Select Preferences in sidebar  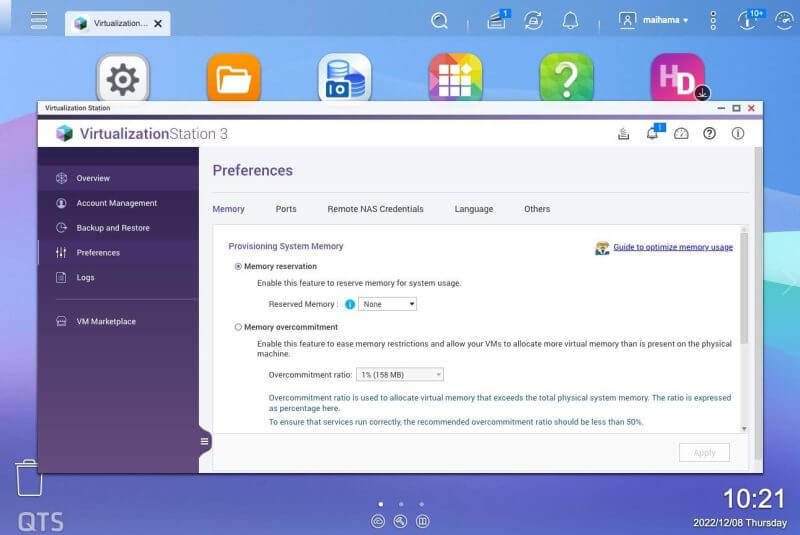click(x=118, y=252)
